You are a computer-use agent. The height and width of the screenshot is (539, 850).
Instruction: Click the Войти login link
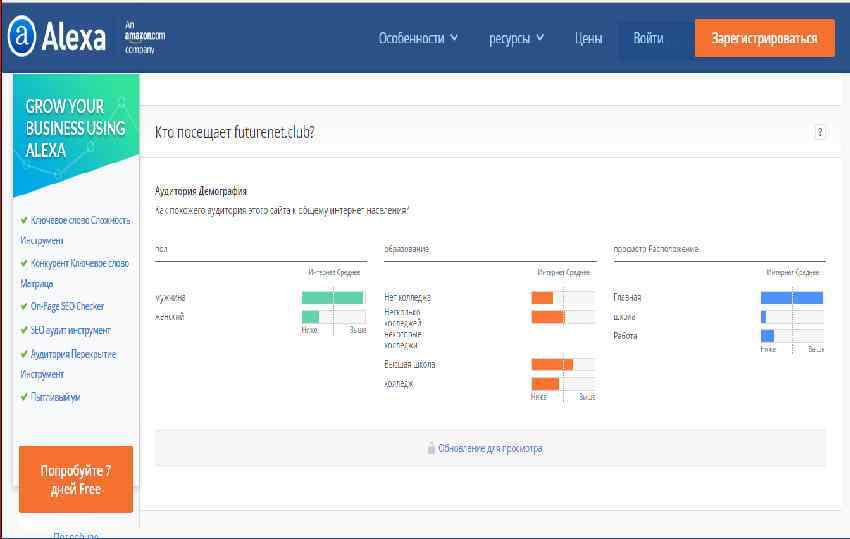tap(648, 38)
